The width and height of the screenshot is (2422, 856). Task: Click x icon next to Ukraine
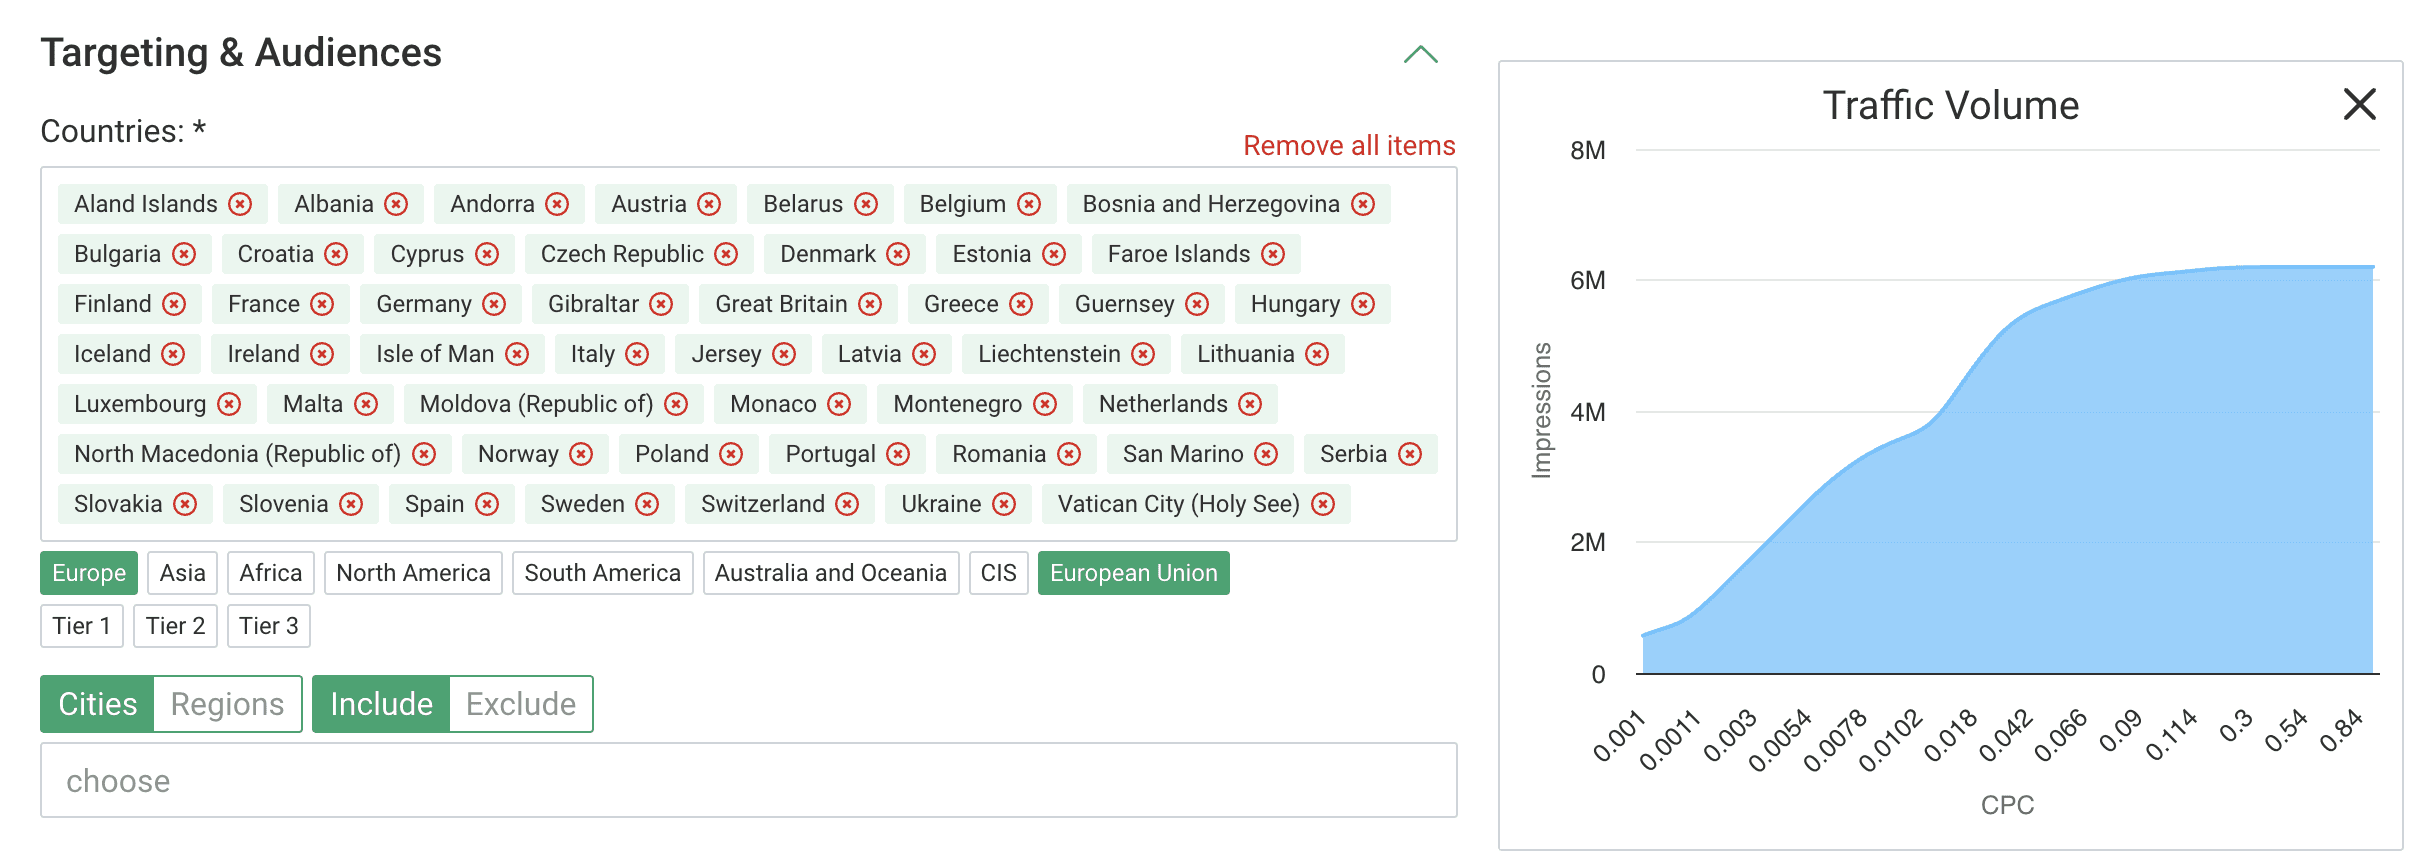[1004, 504]
